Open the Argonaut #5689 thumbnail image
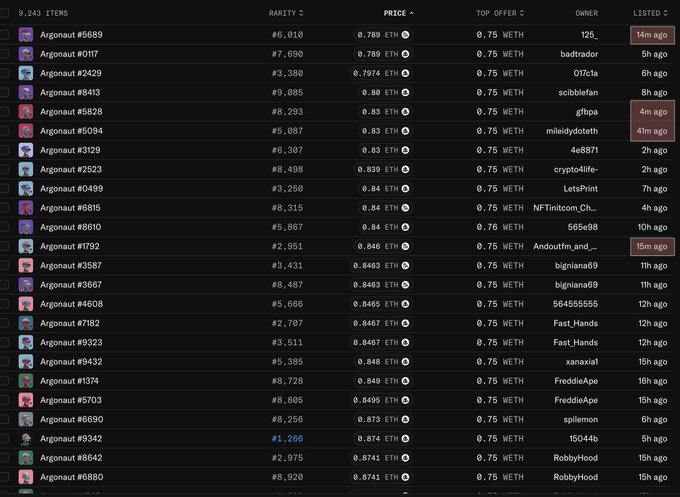The width and height of the screenshot is (680, 497). (26, 35)
